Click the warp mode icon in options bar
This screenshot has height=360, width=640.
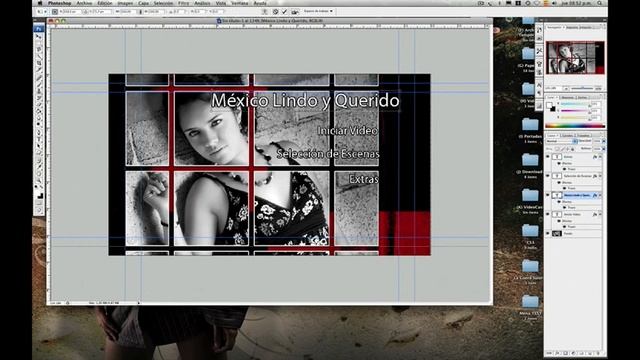point(264,11)
